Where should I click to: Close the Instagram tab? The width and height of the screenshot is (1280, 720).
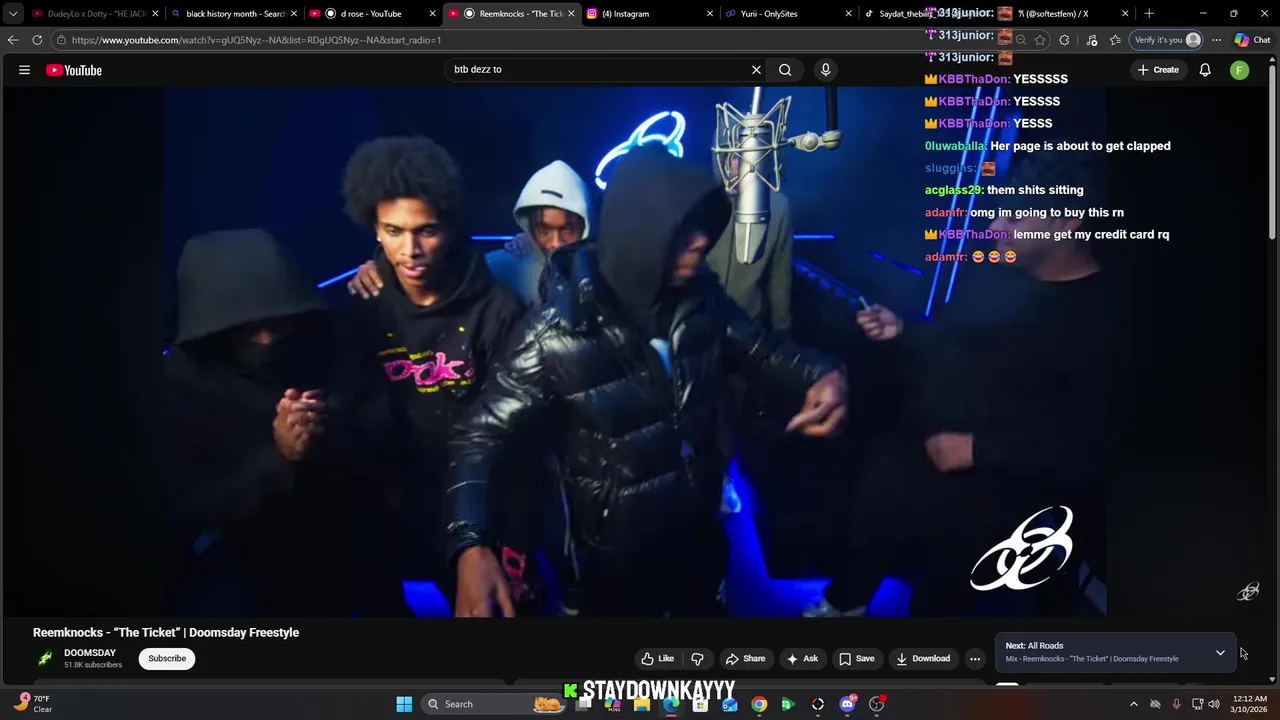click(x=710, y=14)
